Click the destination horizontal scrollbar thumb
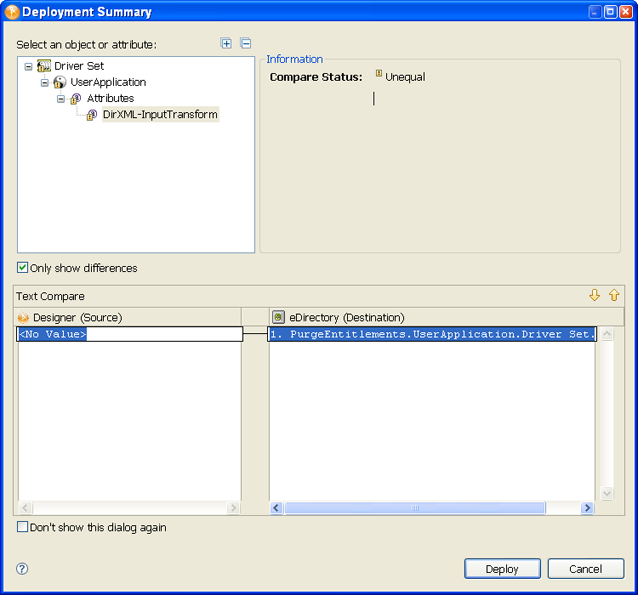638x595 pixels. point(415,508)
